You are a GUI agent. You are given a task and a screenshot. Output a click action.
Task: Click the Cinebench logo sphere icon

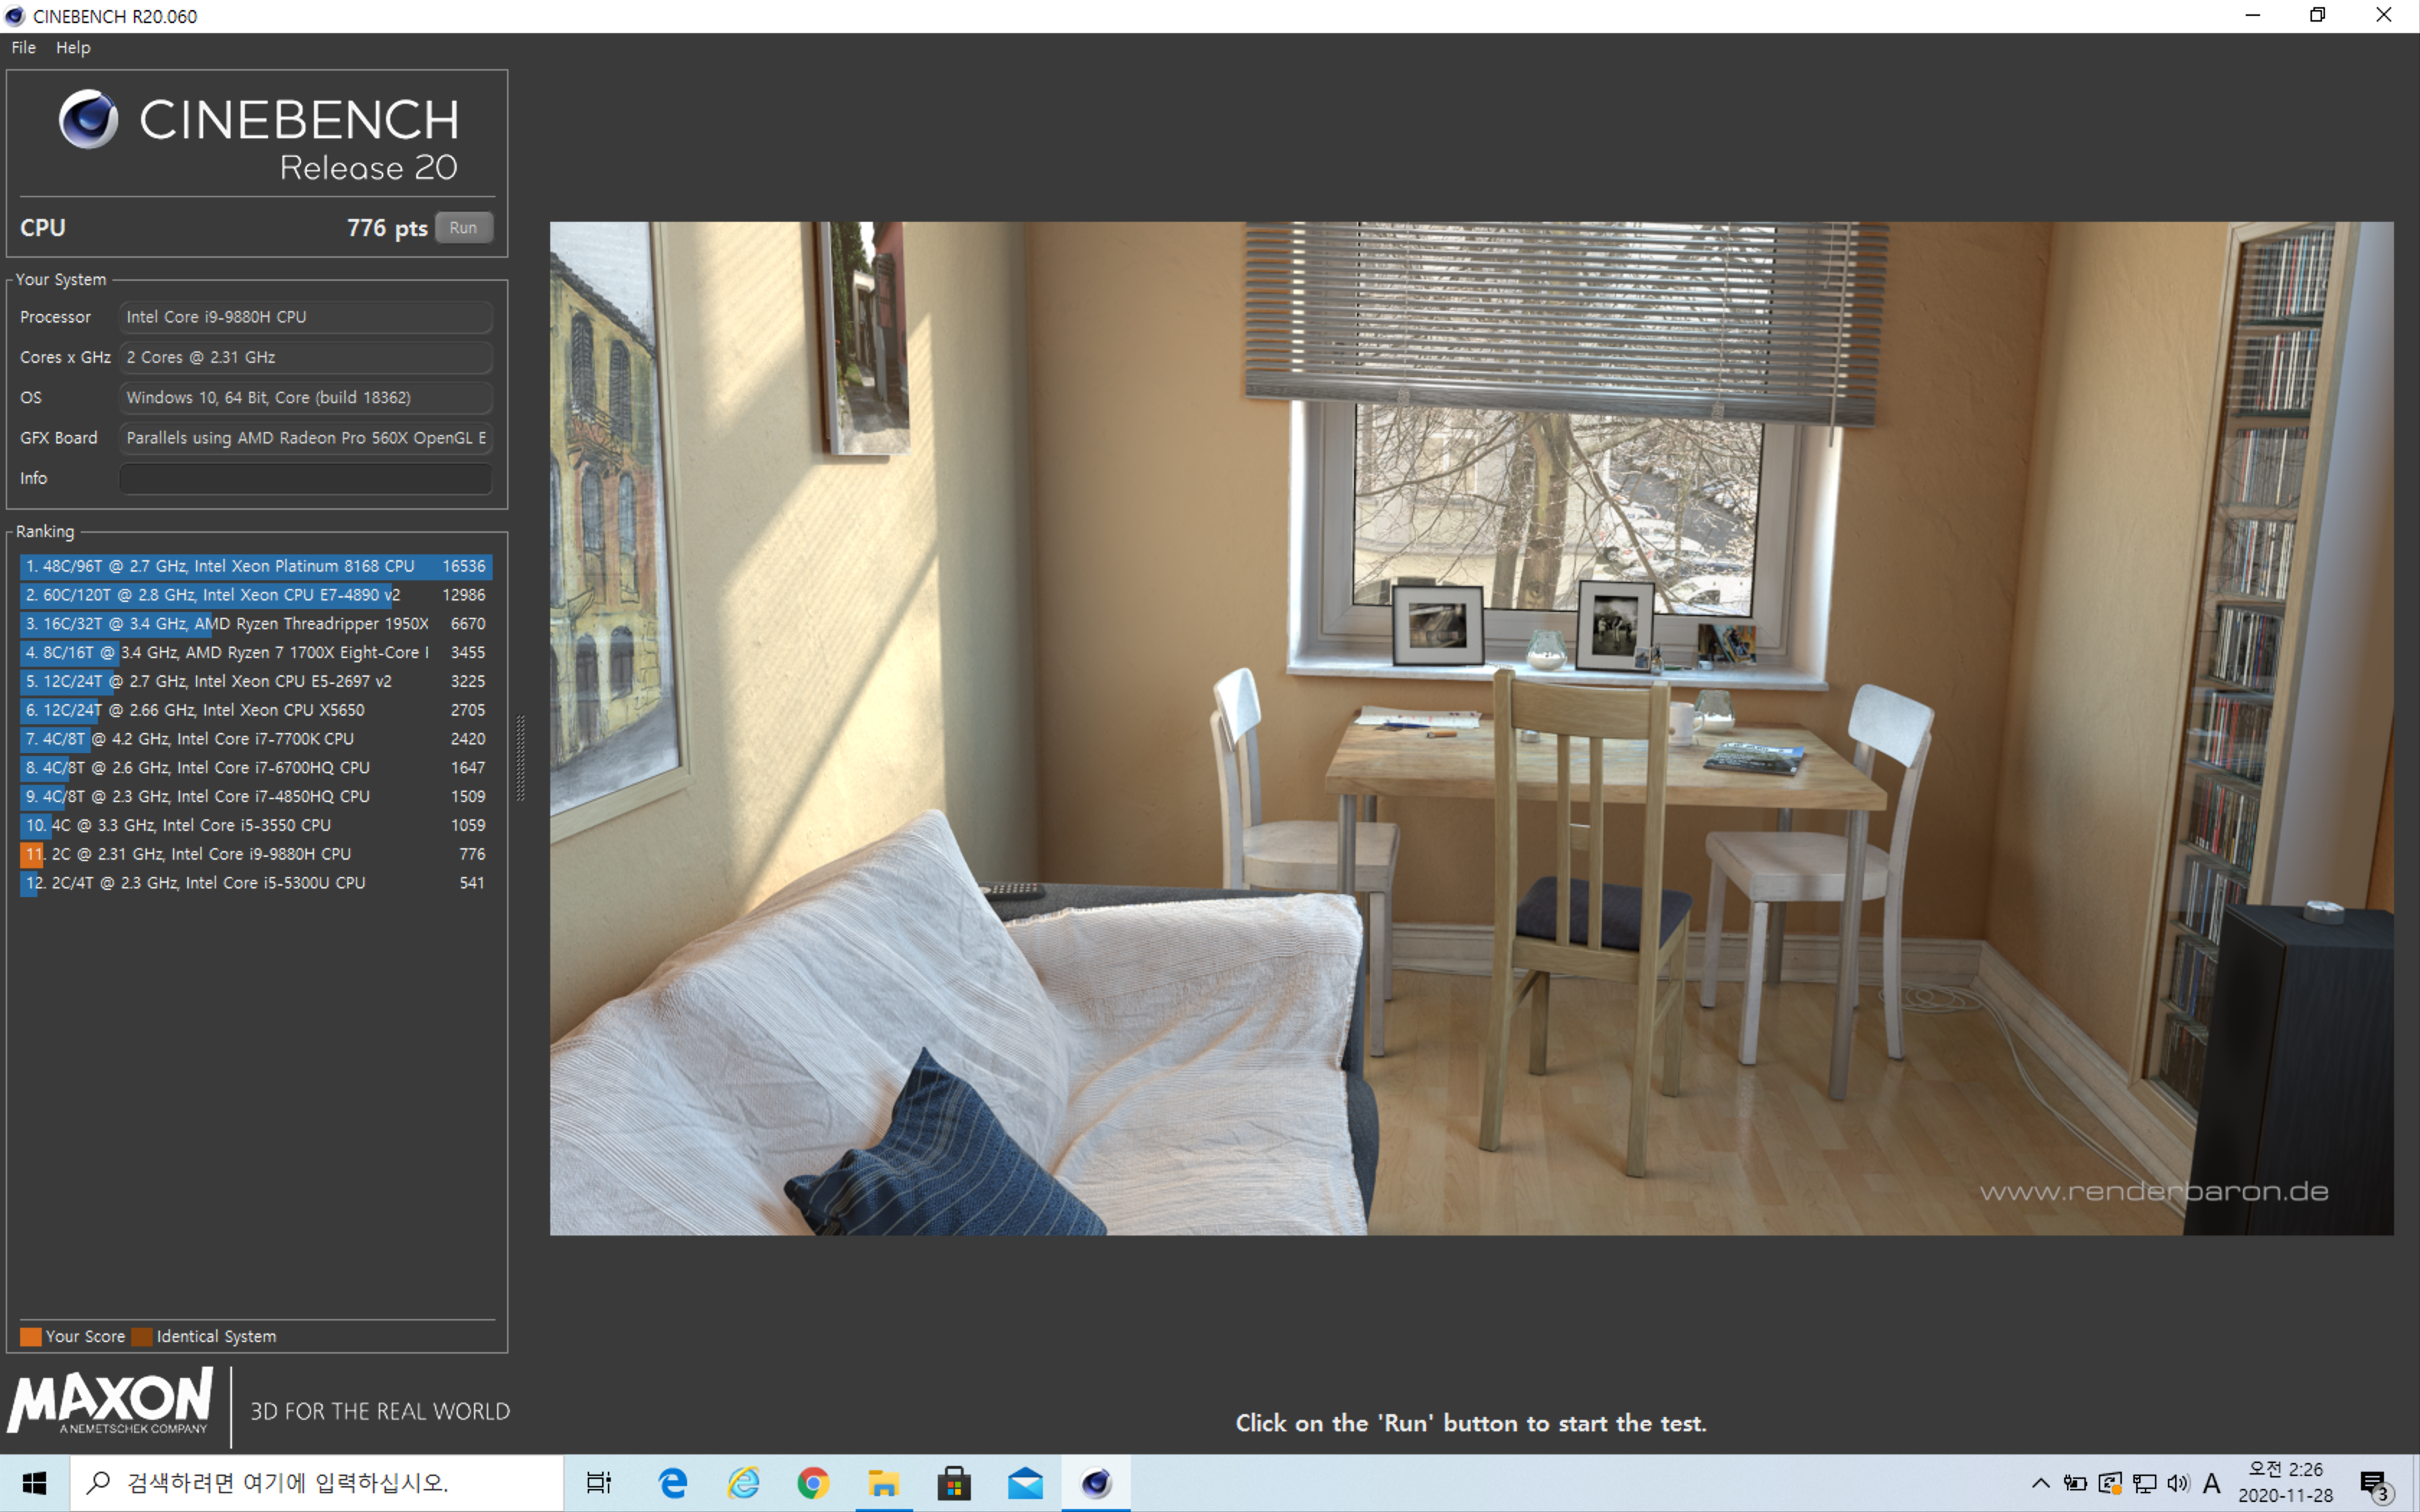(x=88, y=119)
